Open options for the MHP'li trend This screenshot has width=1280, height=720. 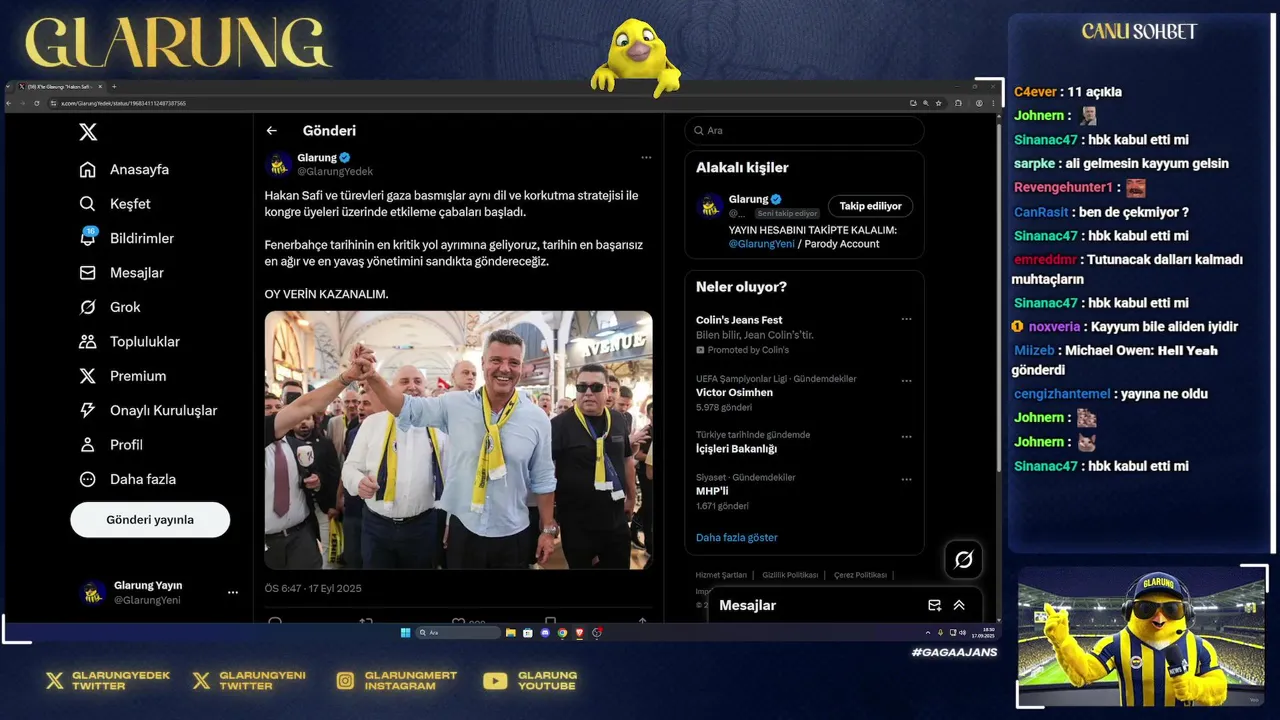click(x=906, y=479)
